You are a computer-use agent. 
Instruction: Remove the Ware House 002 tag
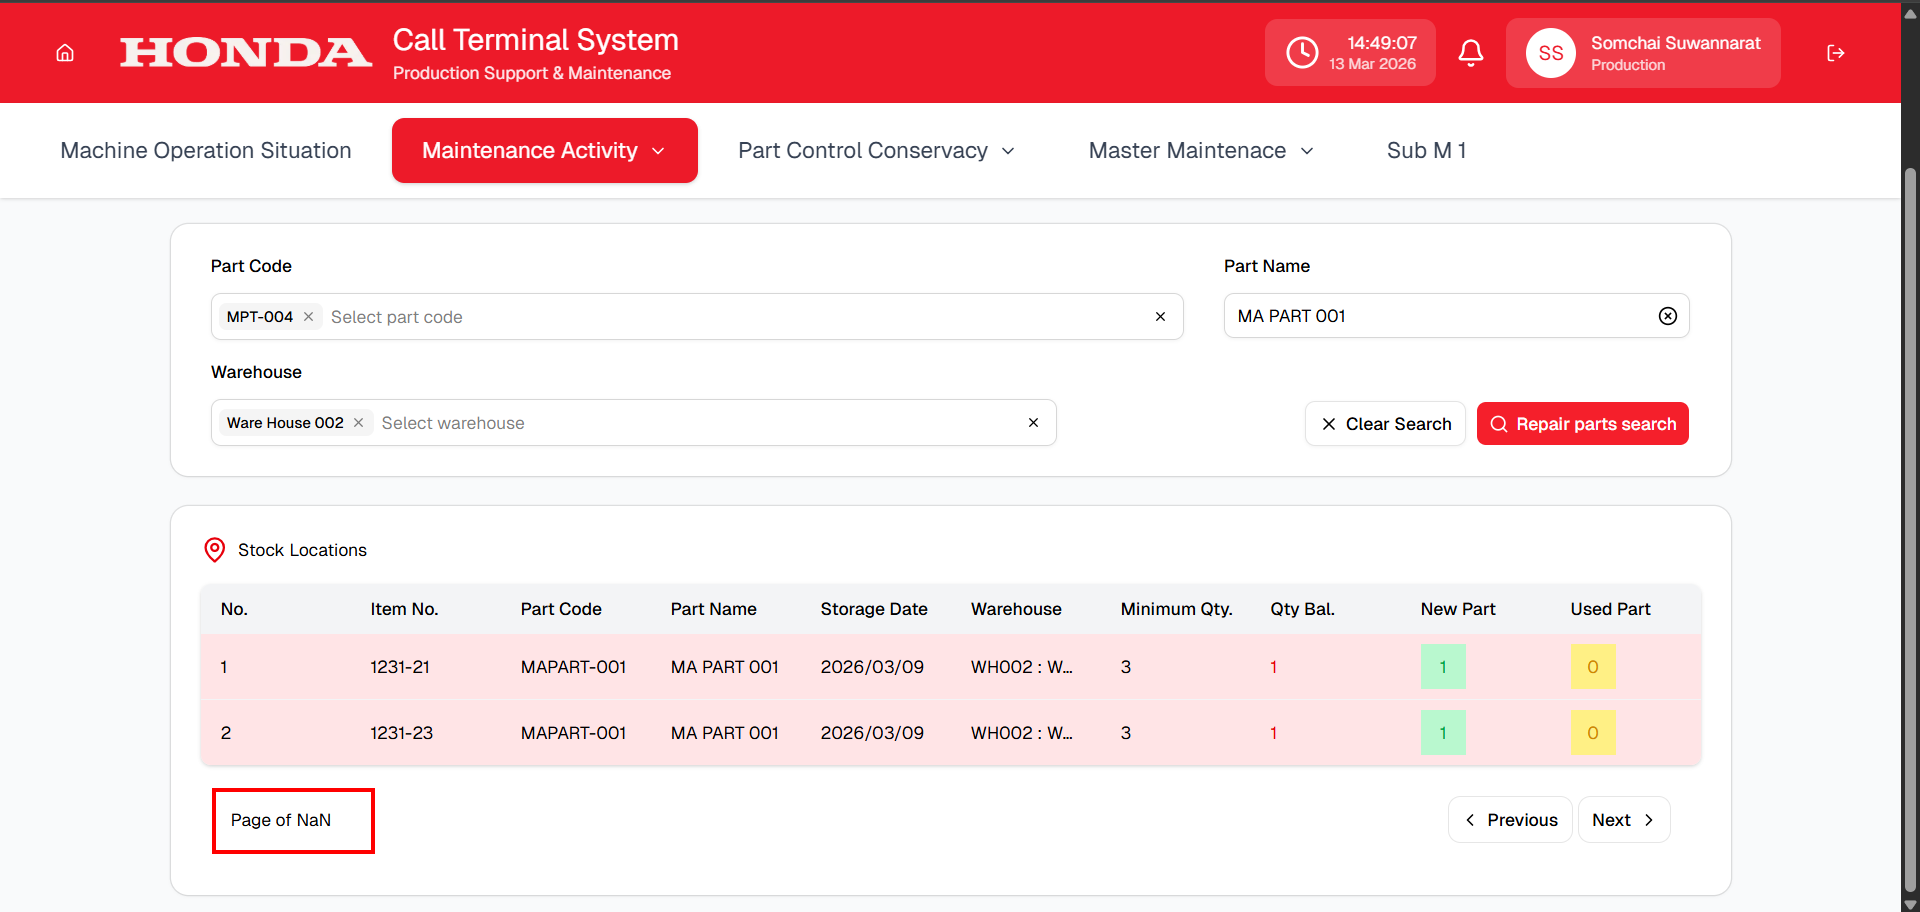click(x=359, y=423)
